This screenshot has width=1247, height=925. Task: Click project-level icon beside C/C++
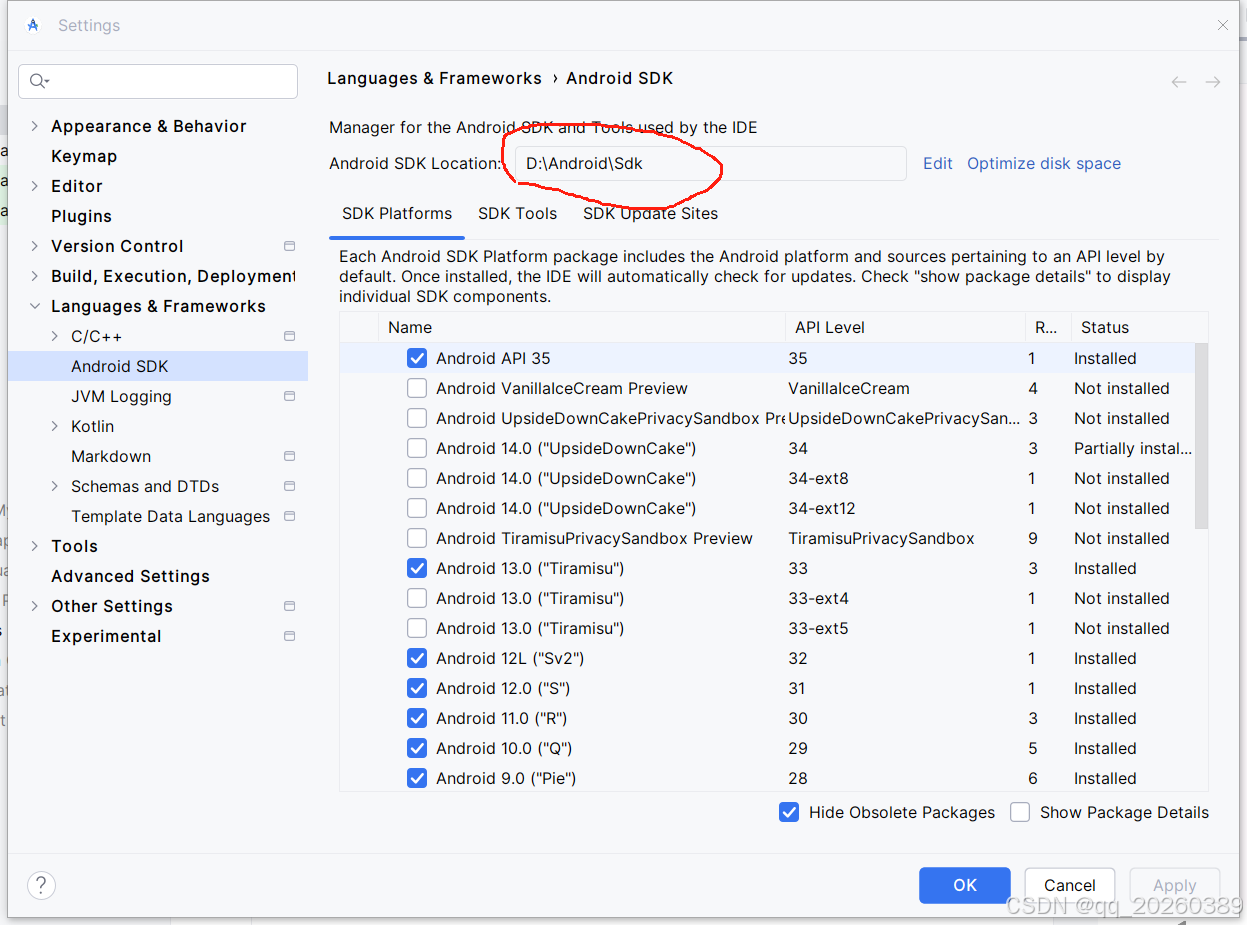(x=289, y=336)
